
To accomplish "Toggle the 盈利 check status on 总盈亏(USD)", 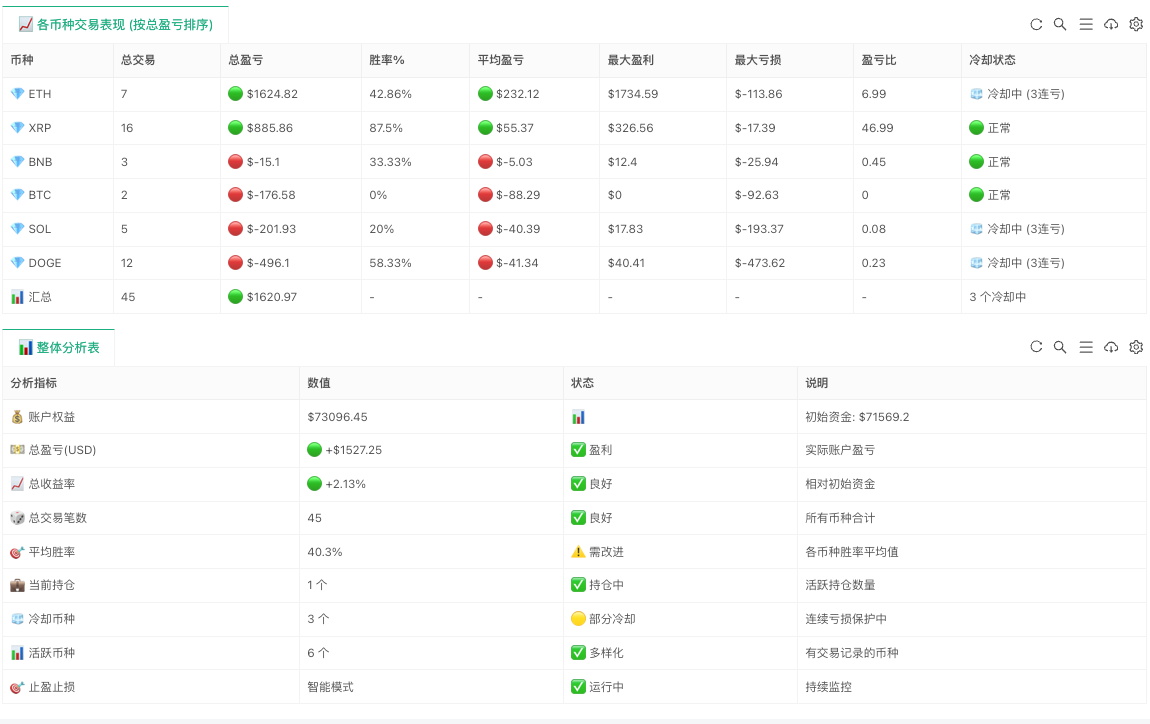I will (x=578, y=450).
